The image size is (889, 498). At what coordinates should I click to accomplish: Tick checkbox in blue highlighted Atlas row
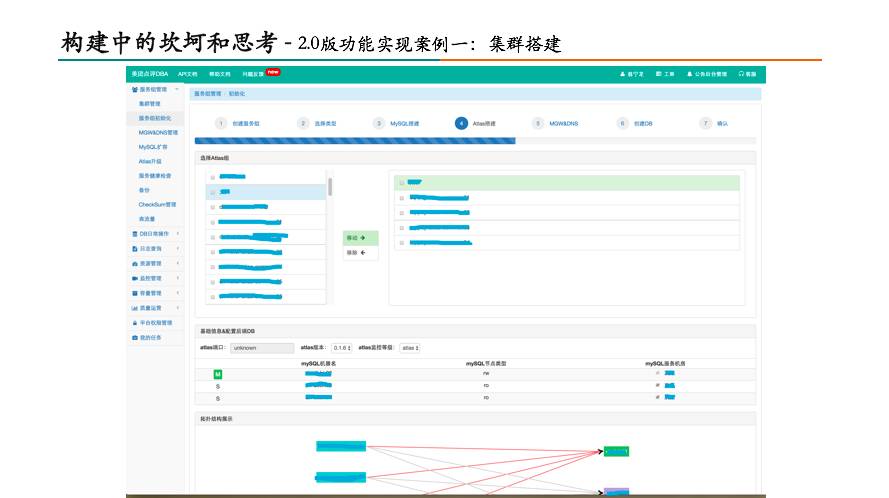point(213,192)
